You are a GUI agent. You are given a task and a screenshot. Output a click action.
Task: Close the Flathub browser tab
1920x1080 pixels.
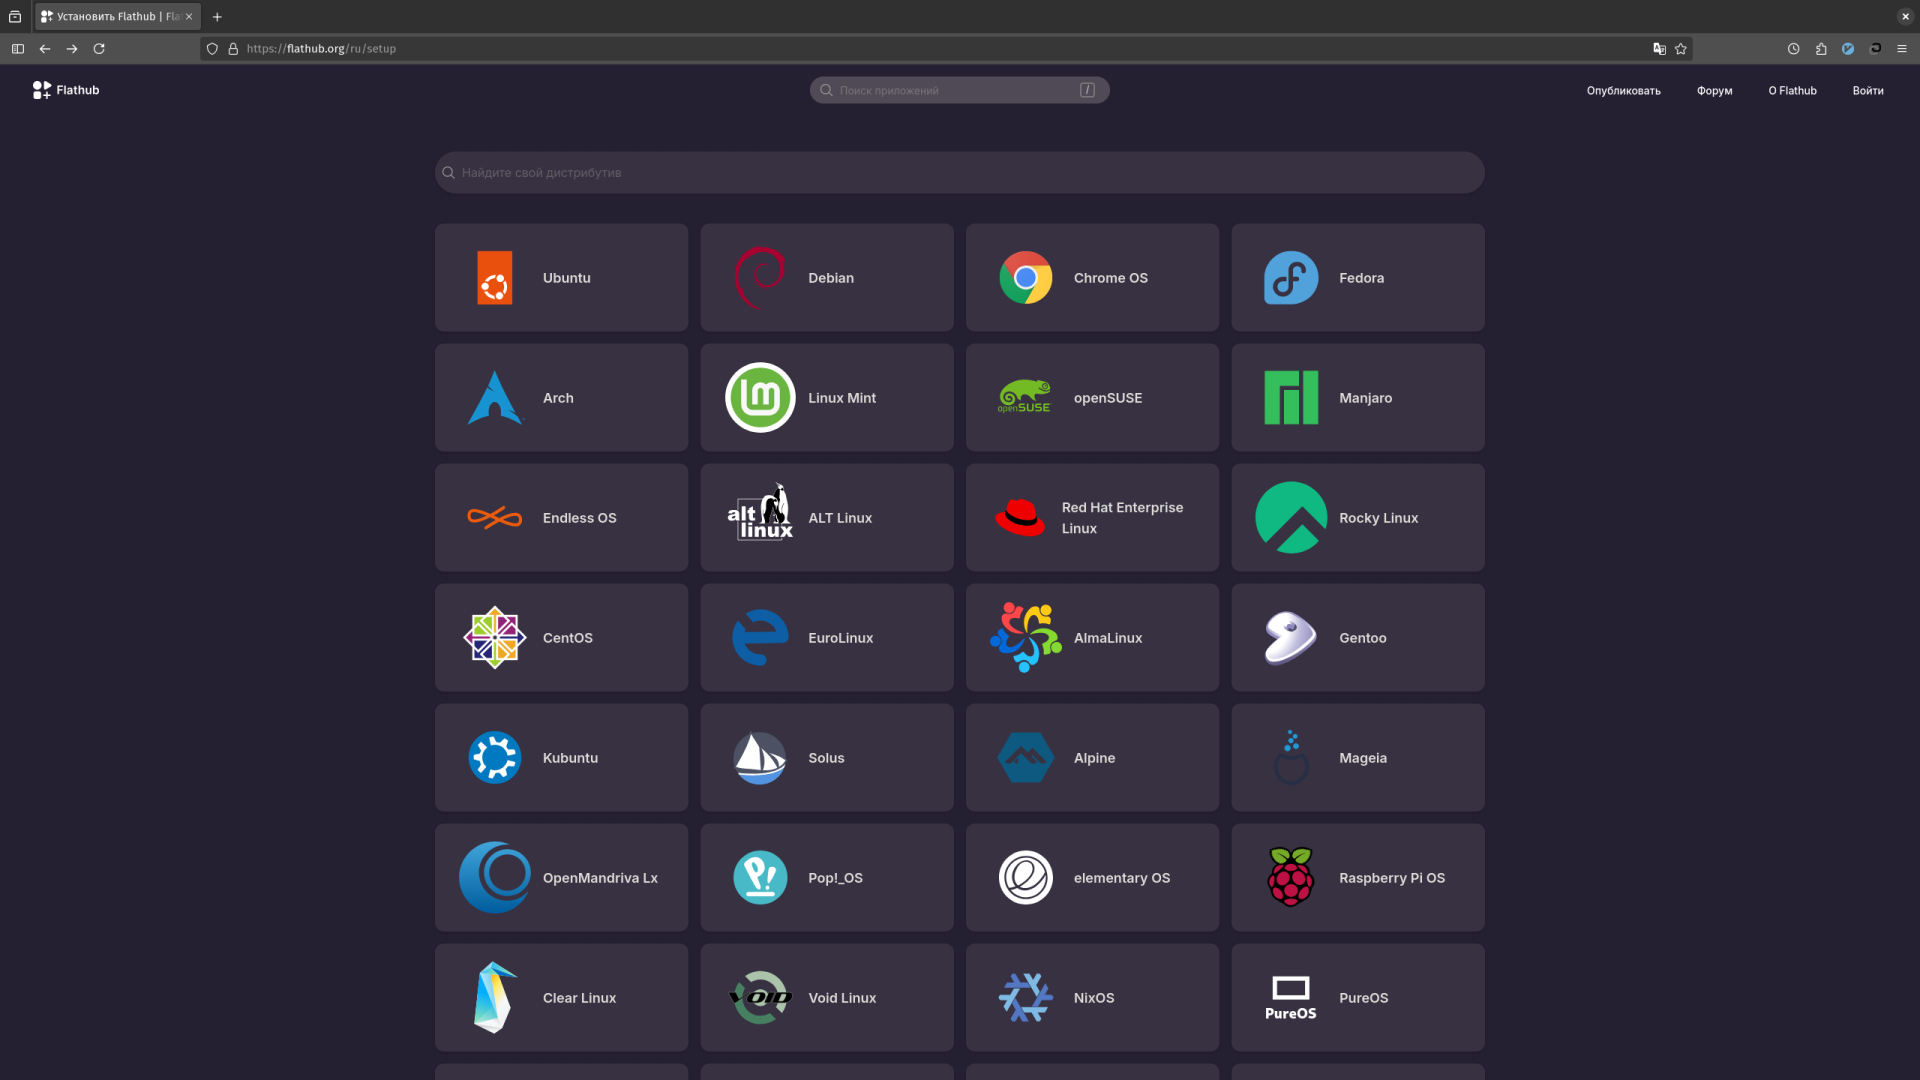click(189, 17)
